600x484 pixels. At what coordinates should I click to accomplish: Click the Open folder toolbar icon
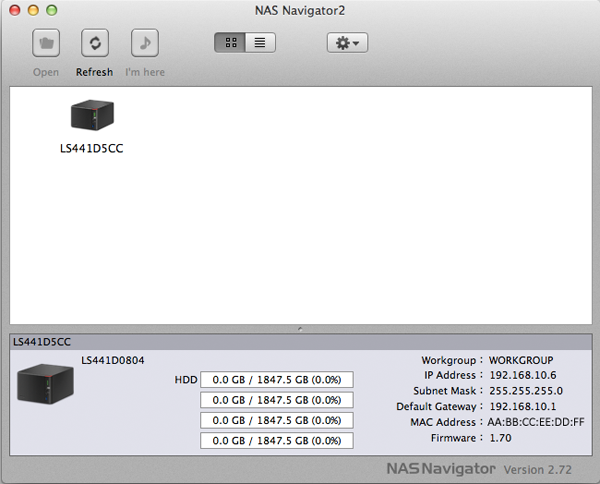pyautogui.click(x=46, y=44)
